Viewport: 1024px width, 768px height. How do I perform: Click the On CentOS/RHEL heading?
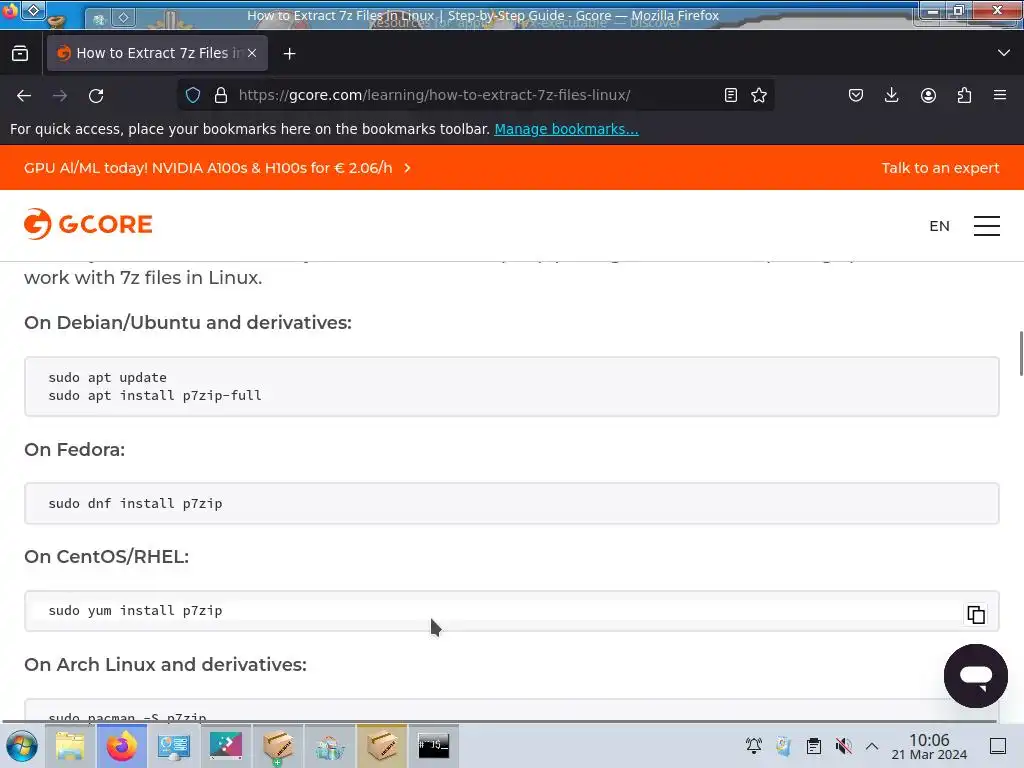point(106,556)
